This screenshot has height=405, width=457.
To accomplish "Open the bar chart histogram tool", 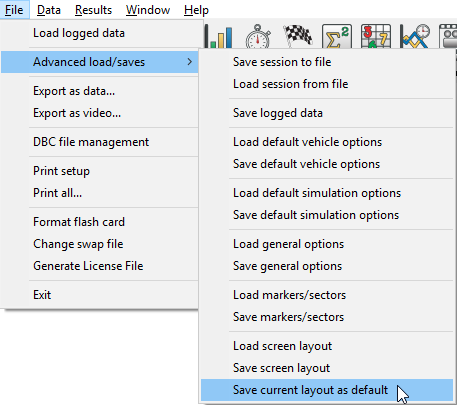I will click(x=219, y=36).
